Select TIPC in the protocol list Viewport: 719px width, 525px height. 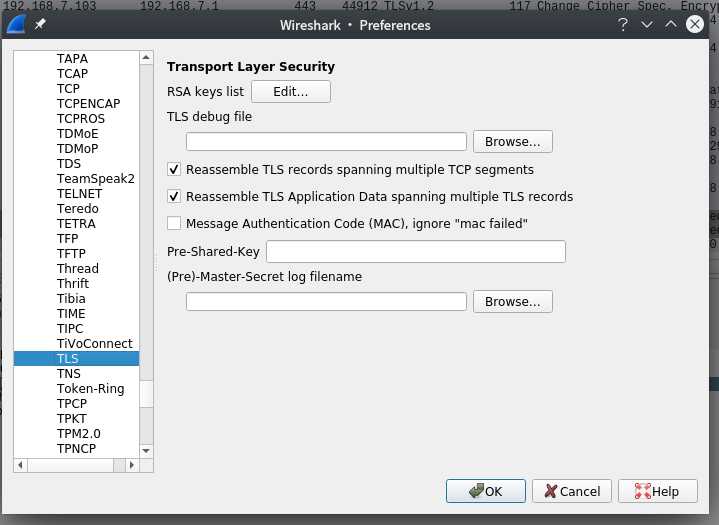(x=70, y=329)
